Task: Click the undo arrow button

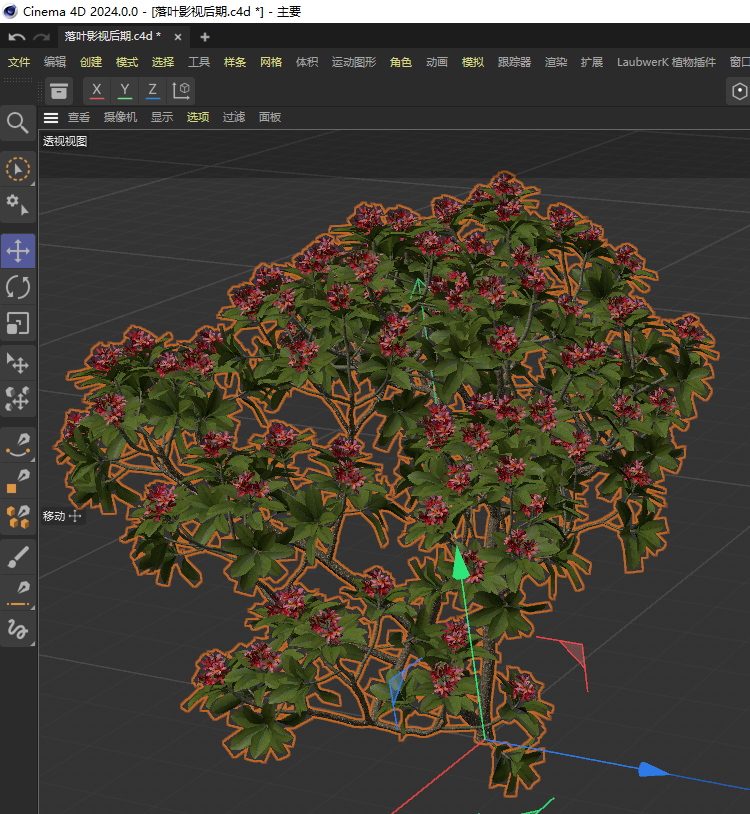Action: click(x=17, y=37)
